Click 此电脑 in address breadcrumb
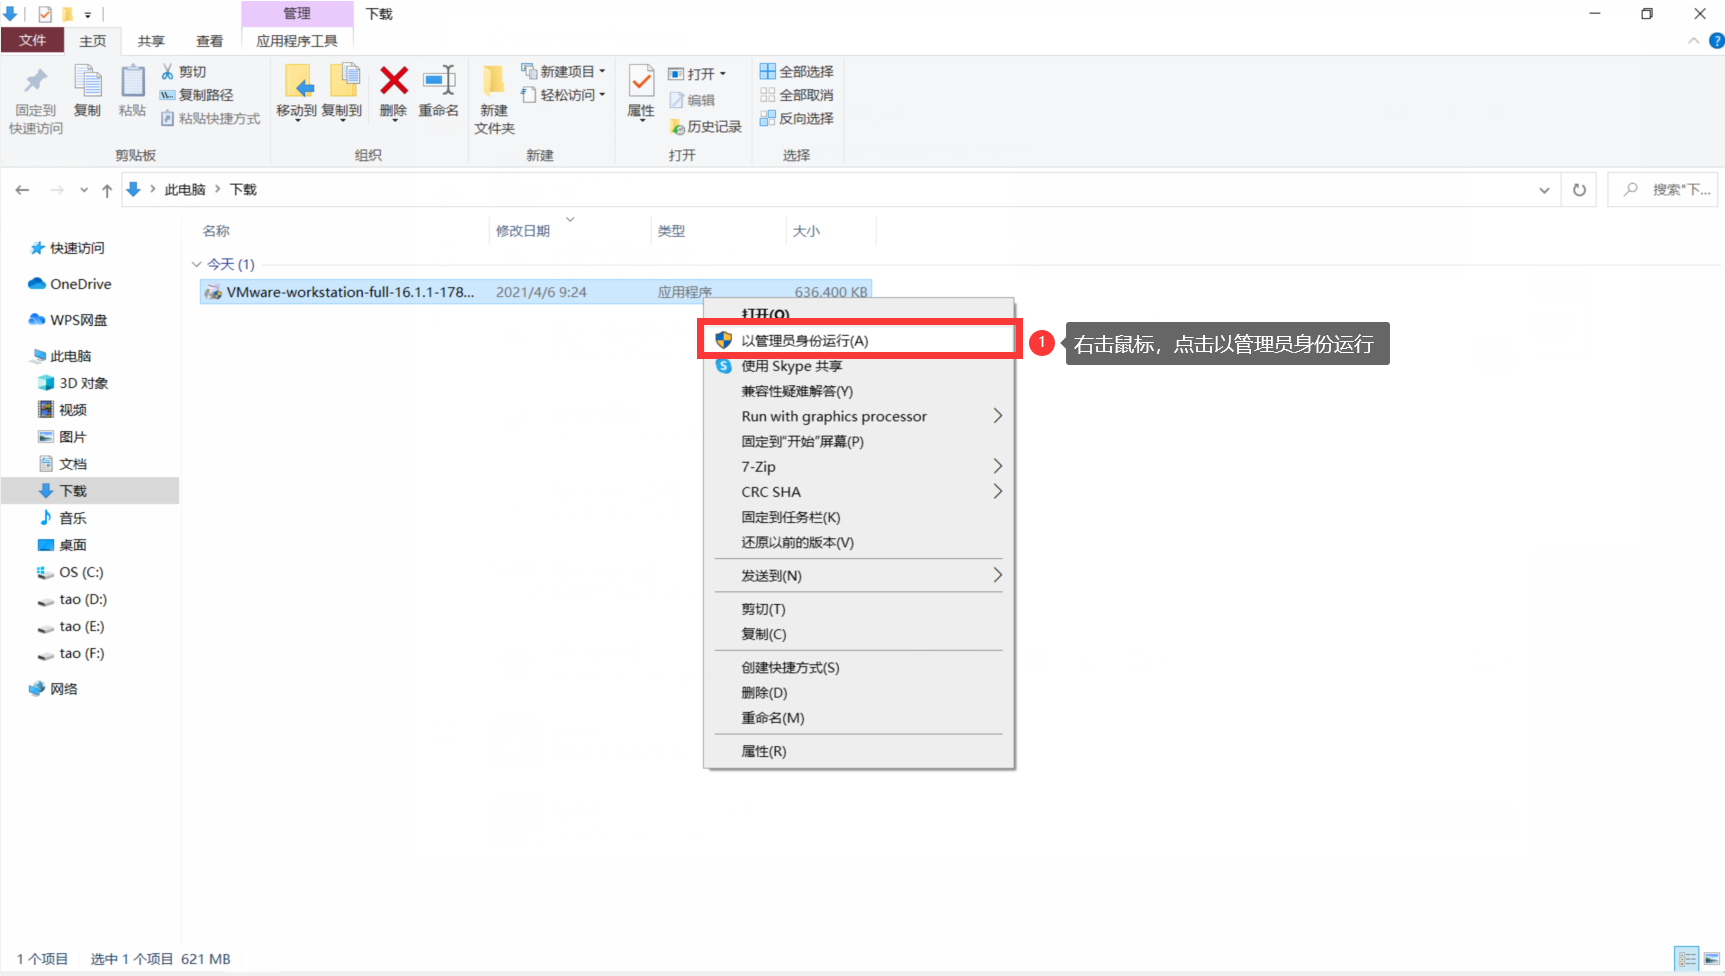This screenshot has width=1725, height=976. click(185, 190)
